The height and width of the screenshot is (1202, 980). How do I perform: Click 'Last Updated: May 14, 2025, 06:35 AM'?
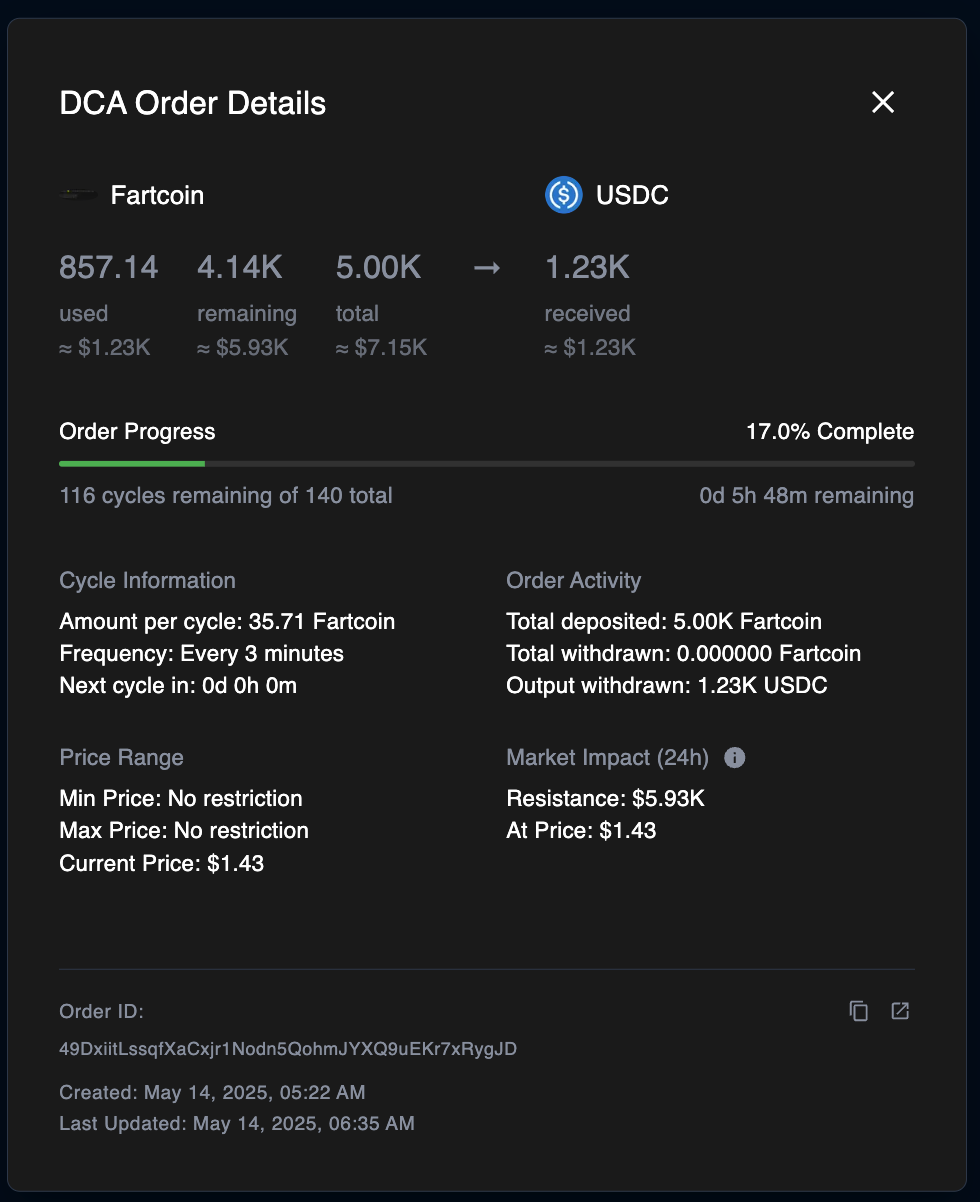(x=237, y=1124)
